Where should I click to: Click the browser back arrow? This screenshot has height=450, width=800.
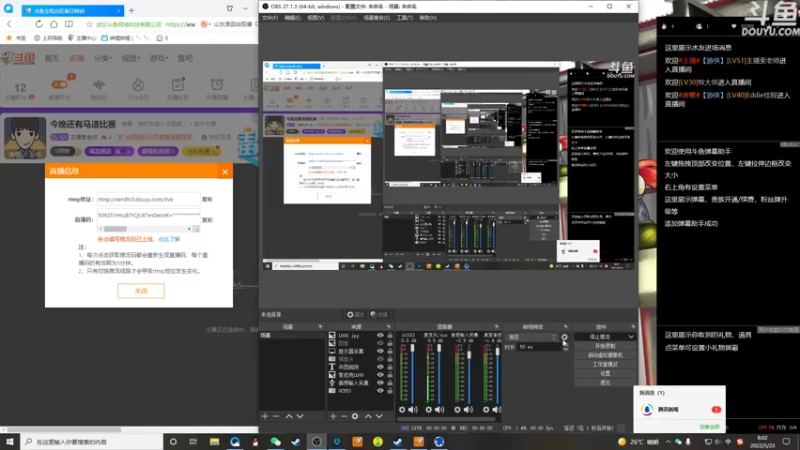point(9,24)
